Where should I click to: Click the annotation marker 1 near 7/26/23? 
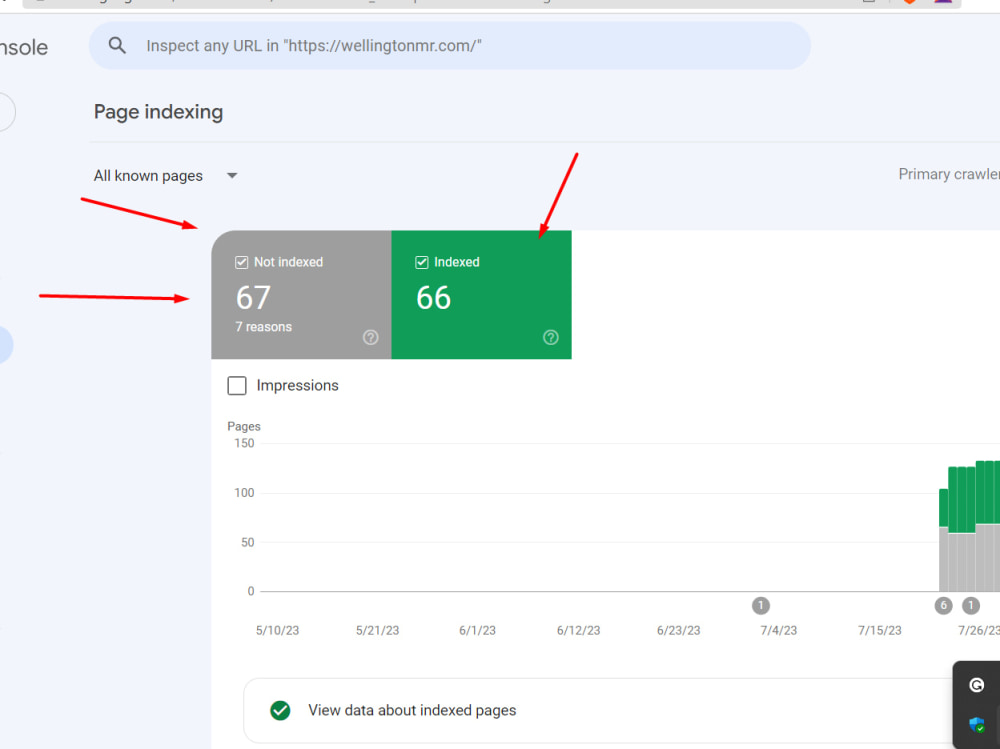[x=971, y=605]
